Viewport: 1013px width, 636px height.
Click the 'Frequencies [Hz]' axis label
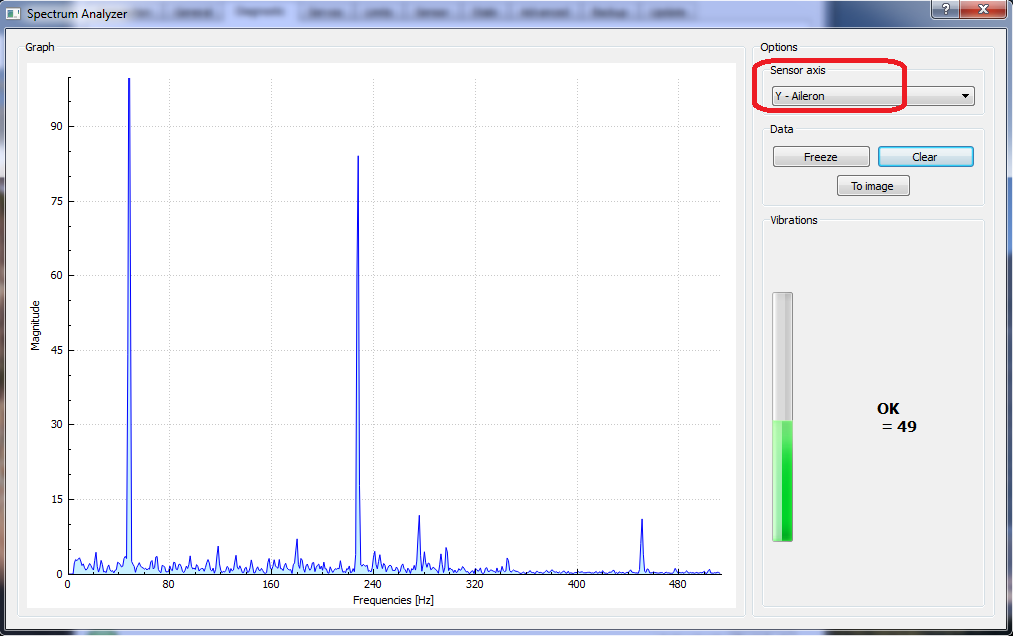(393, 600)
